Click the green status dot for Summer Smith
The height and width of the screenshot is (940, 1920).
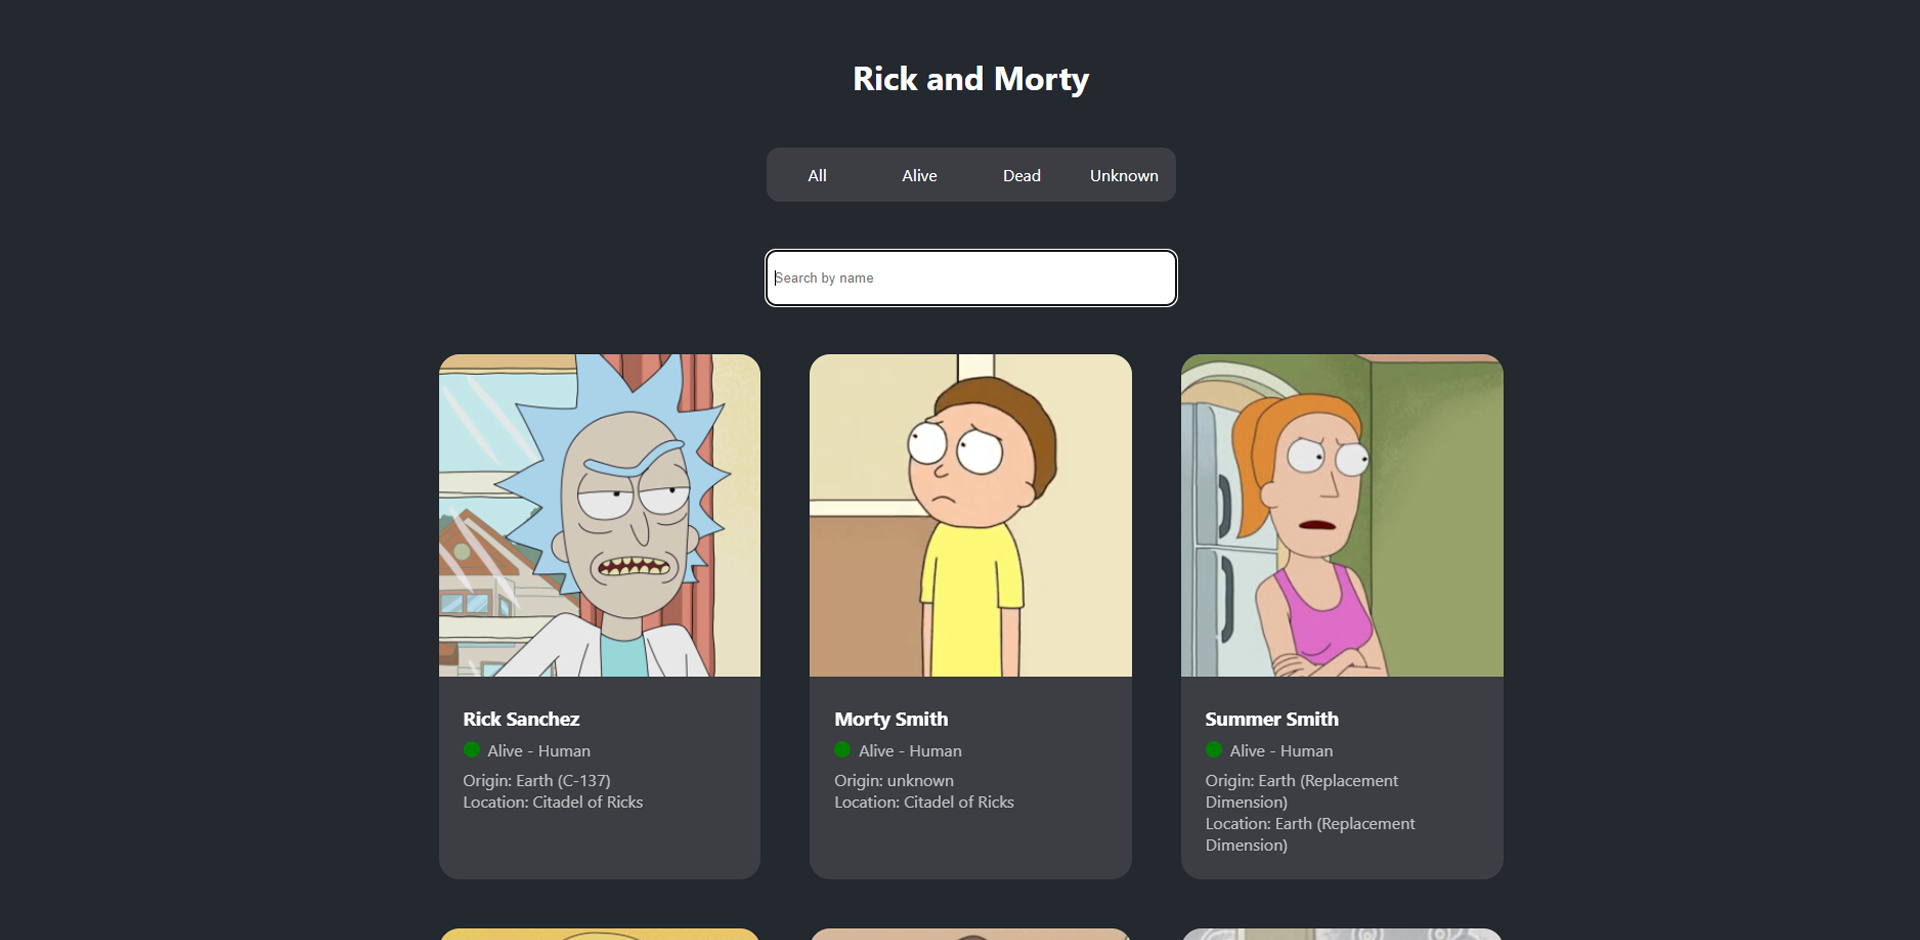point(1214,750)
